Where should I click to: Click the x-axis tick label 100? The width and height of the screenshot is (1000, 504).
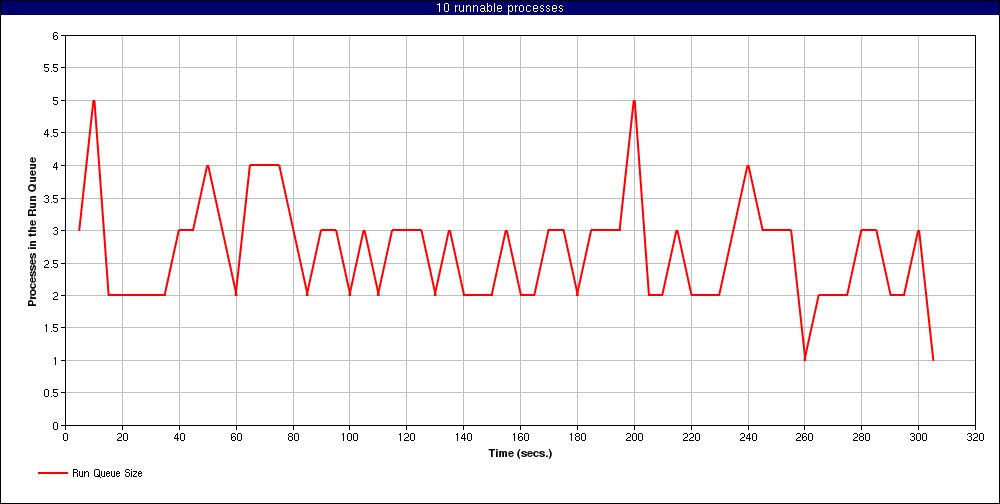[x=350, y=438]
